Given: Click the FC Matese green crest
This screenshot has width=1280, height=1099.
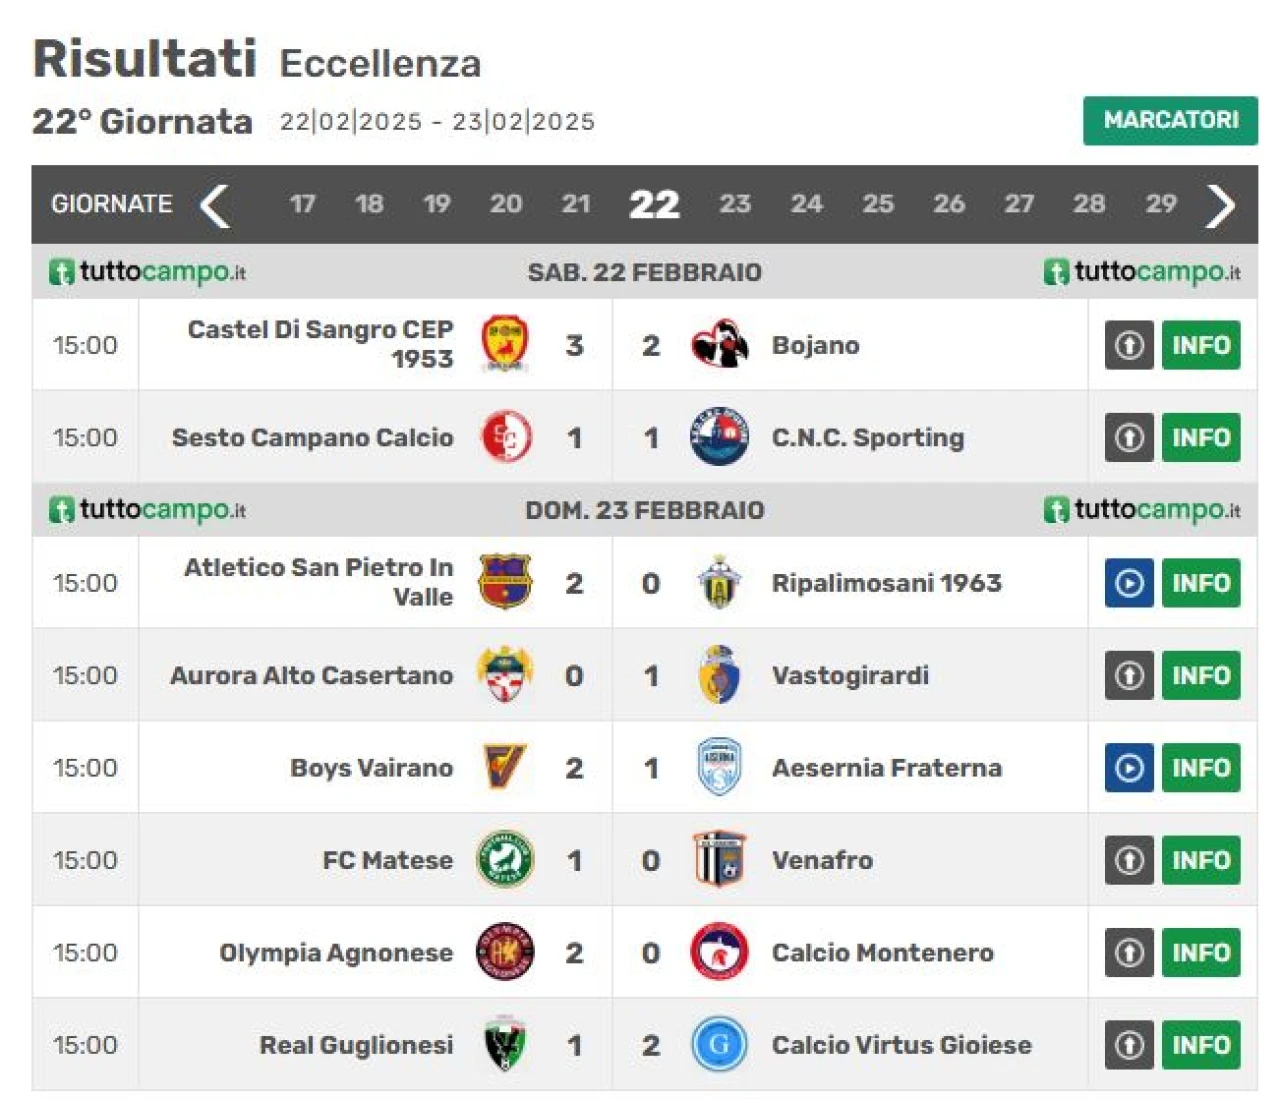Looking at the screenshot, I should [505, 859].
